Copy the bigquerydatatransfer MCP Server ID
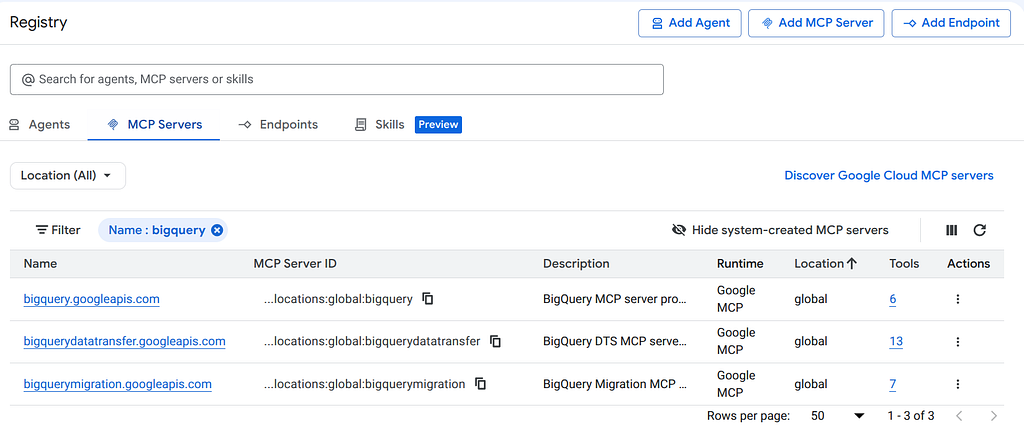The width and height of the screenshot is (1024, 426). [496, 342]
